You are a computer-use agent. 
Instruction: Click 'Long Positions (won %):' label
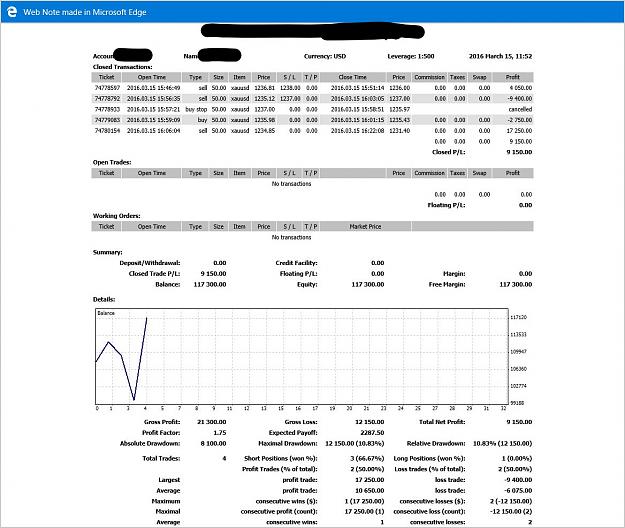pos(429,459)
